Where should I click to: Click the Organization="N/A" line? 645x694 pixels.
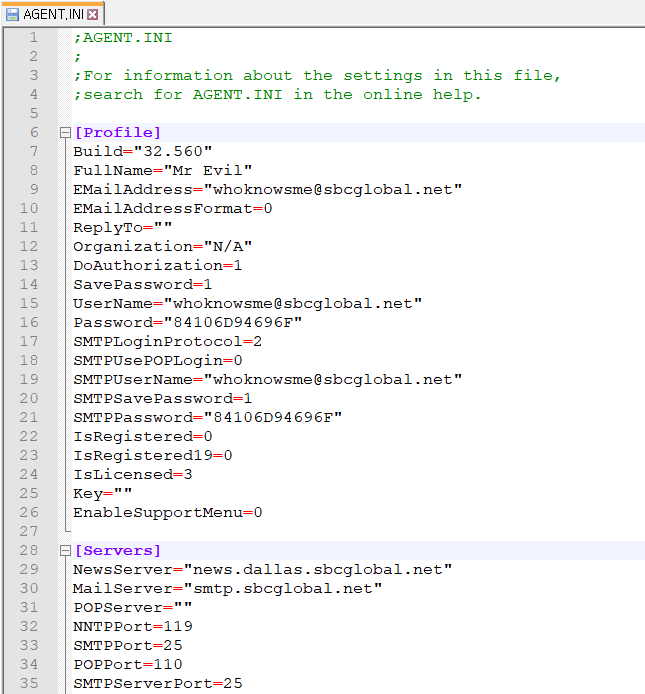click(x=162, y=247)
